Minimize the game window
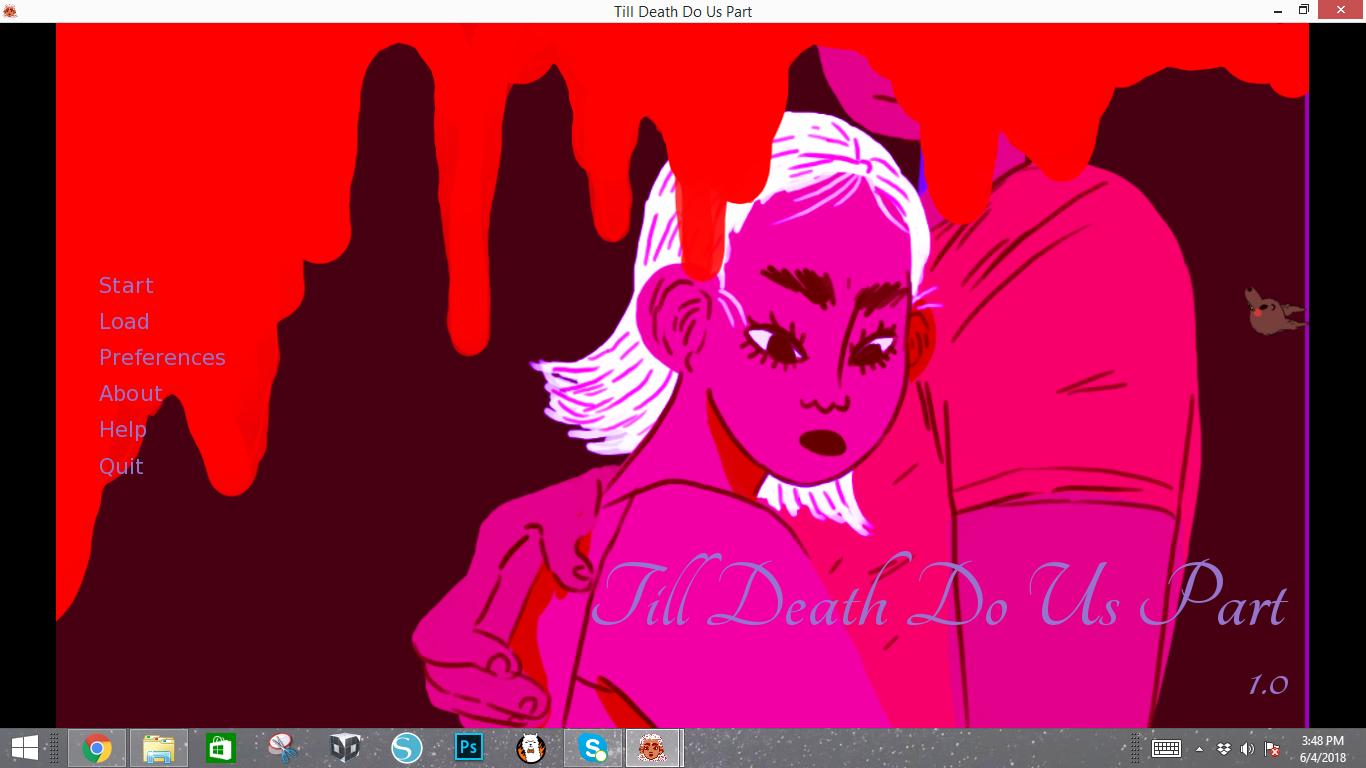The height and width of the screenshot is (768, 1366). tap(1279, 11)
